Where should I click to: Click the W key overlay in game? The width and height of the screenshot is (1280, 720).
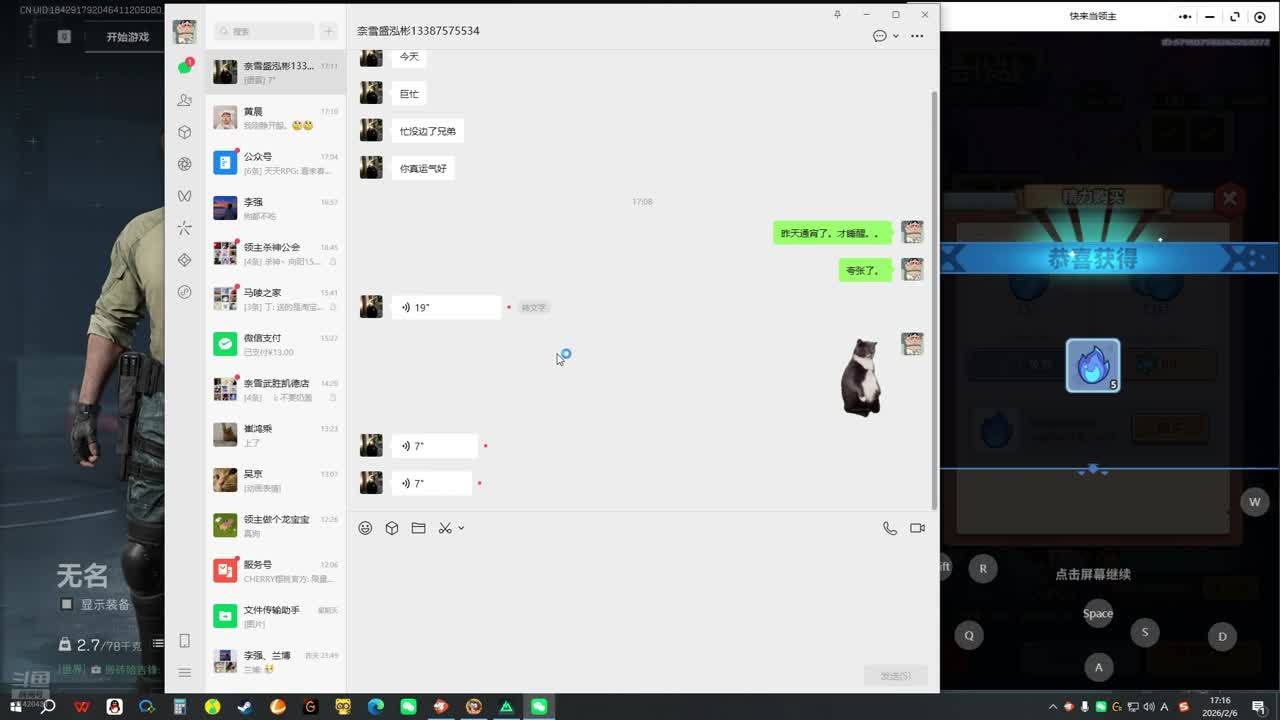[1255, 502]
